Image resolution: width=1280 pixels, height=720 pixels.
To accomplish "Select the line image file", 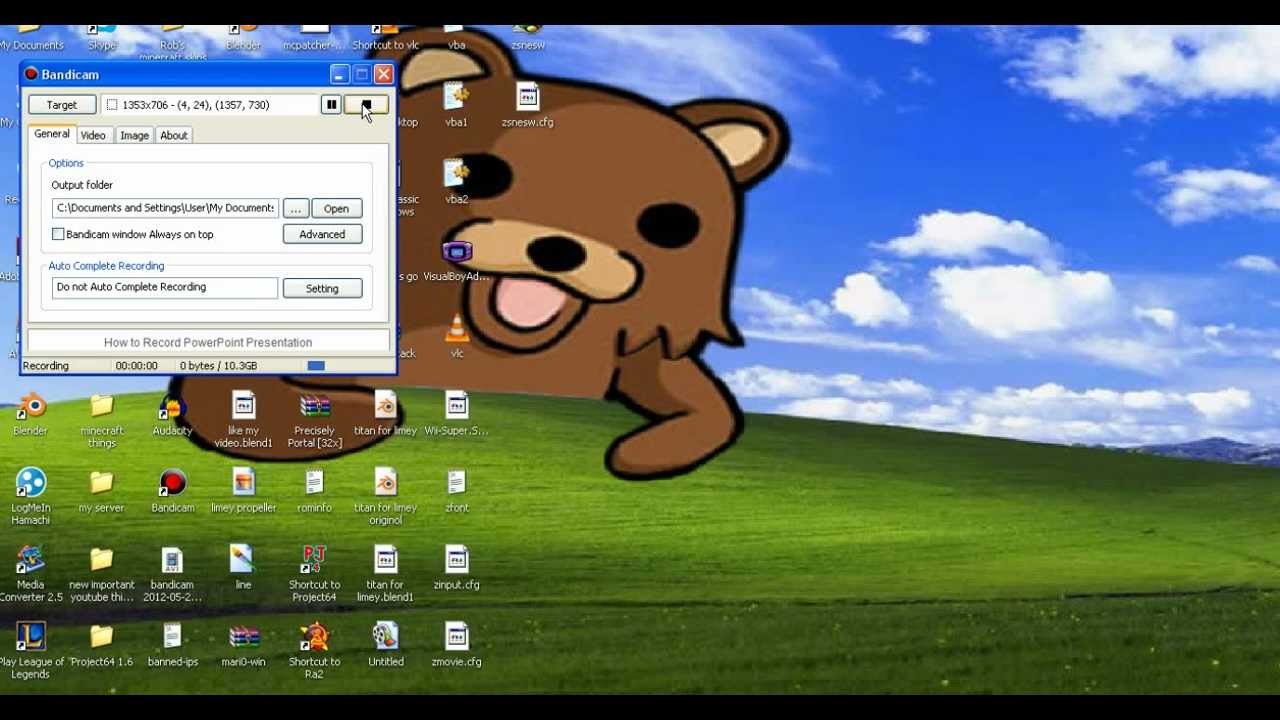I will tap(243, 568).
